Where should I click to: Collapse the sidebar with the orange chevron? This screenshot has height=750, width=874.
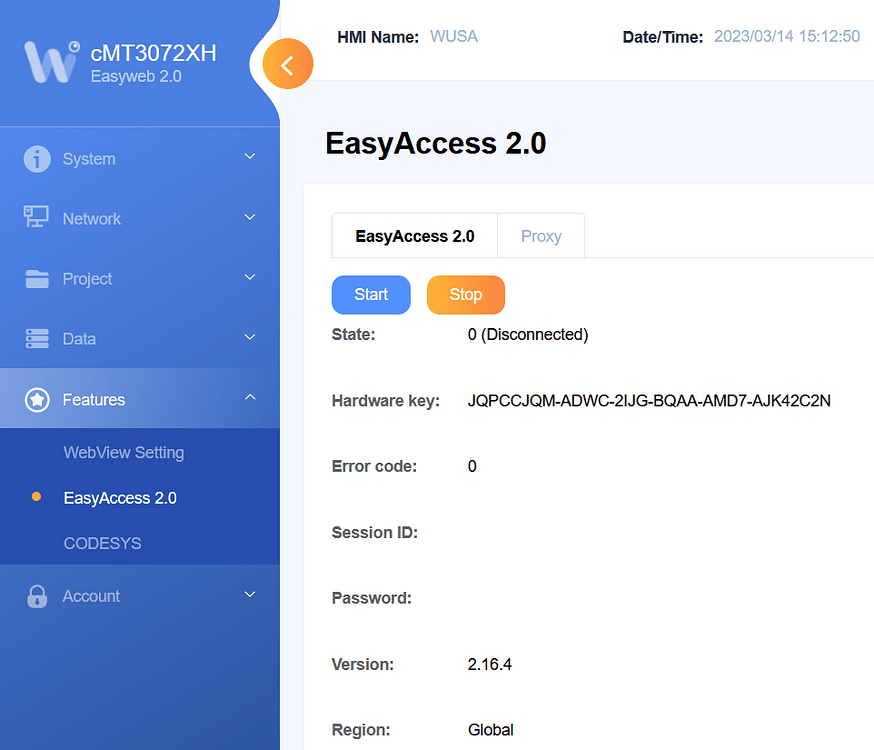tap(287, 63)
